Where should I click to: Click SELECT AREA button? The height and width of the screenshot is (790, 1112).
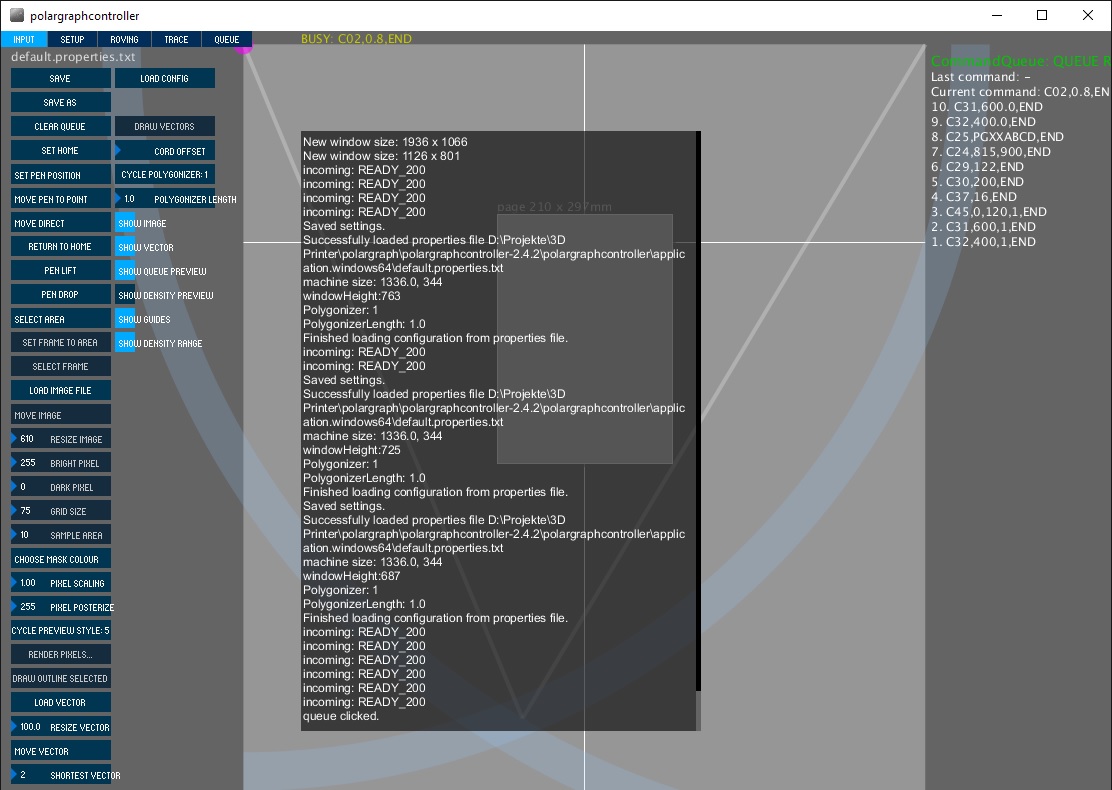tap(60, 319)
